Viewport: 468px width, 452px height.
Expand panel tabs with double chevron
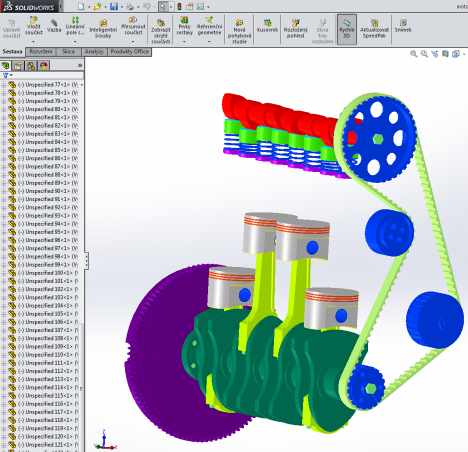pyautogui.click(x=80, y=65)
